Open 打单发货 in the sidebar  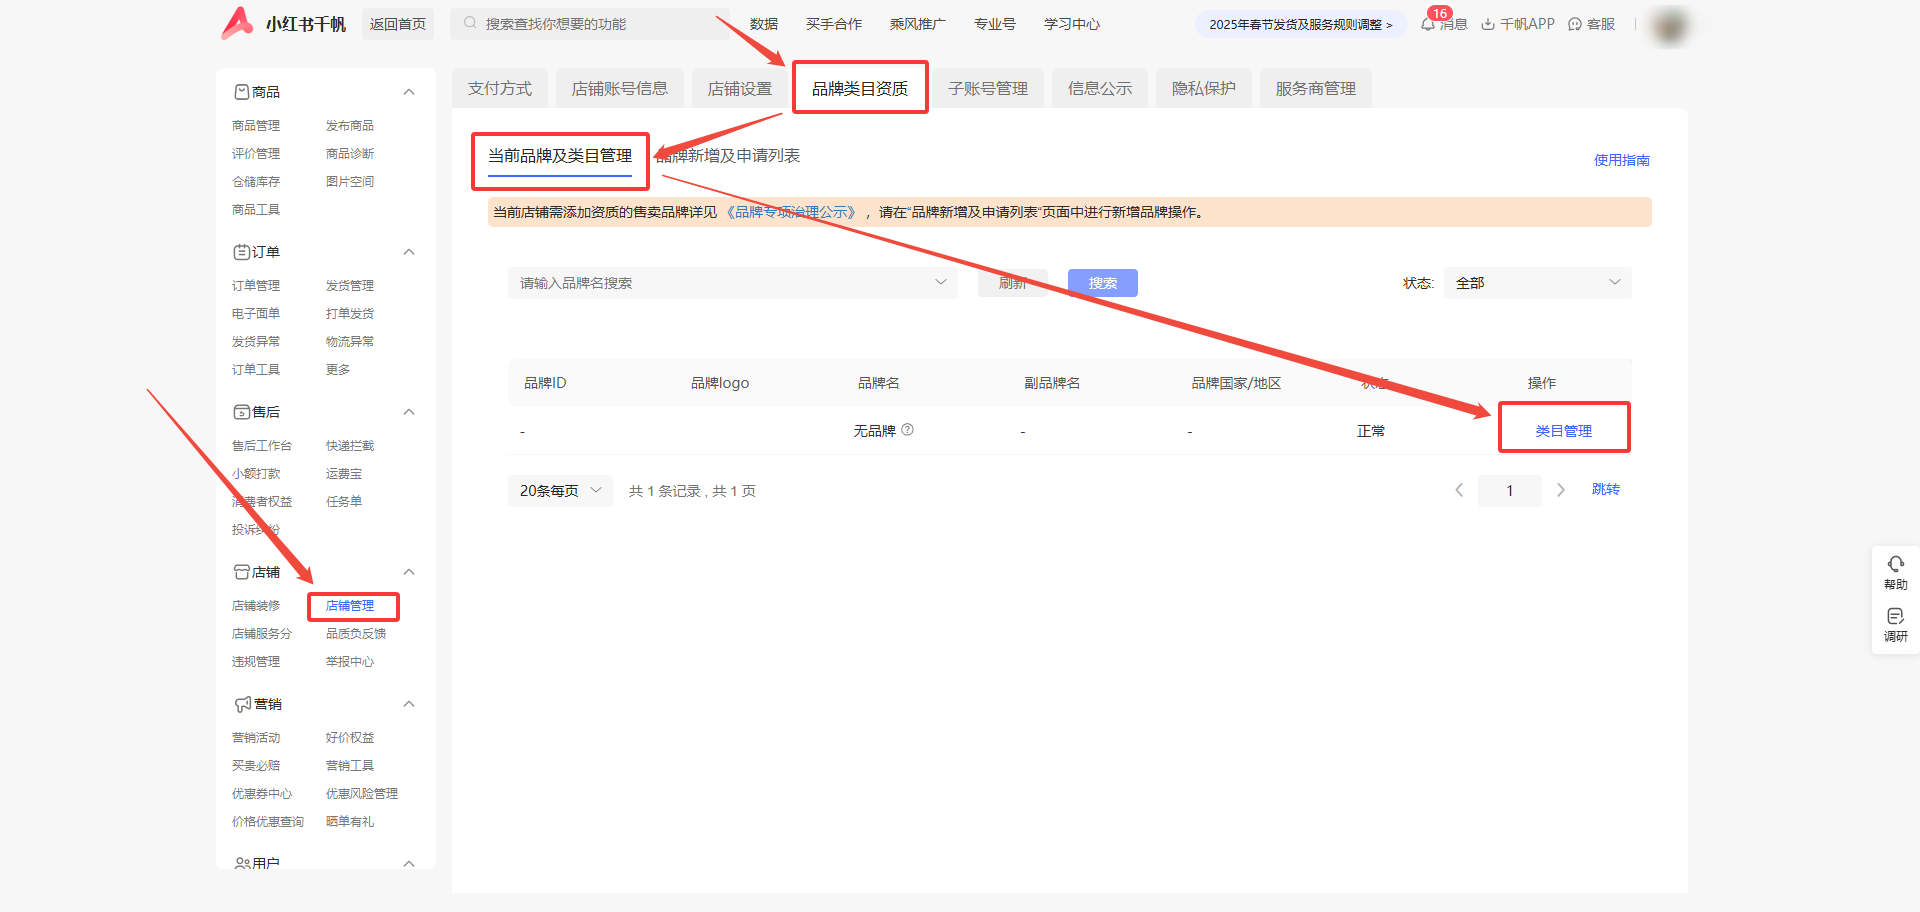(x=350, y=314)
